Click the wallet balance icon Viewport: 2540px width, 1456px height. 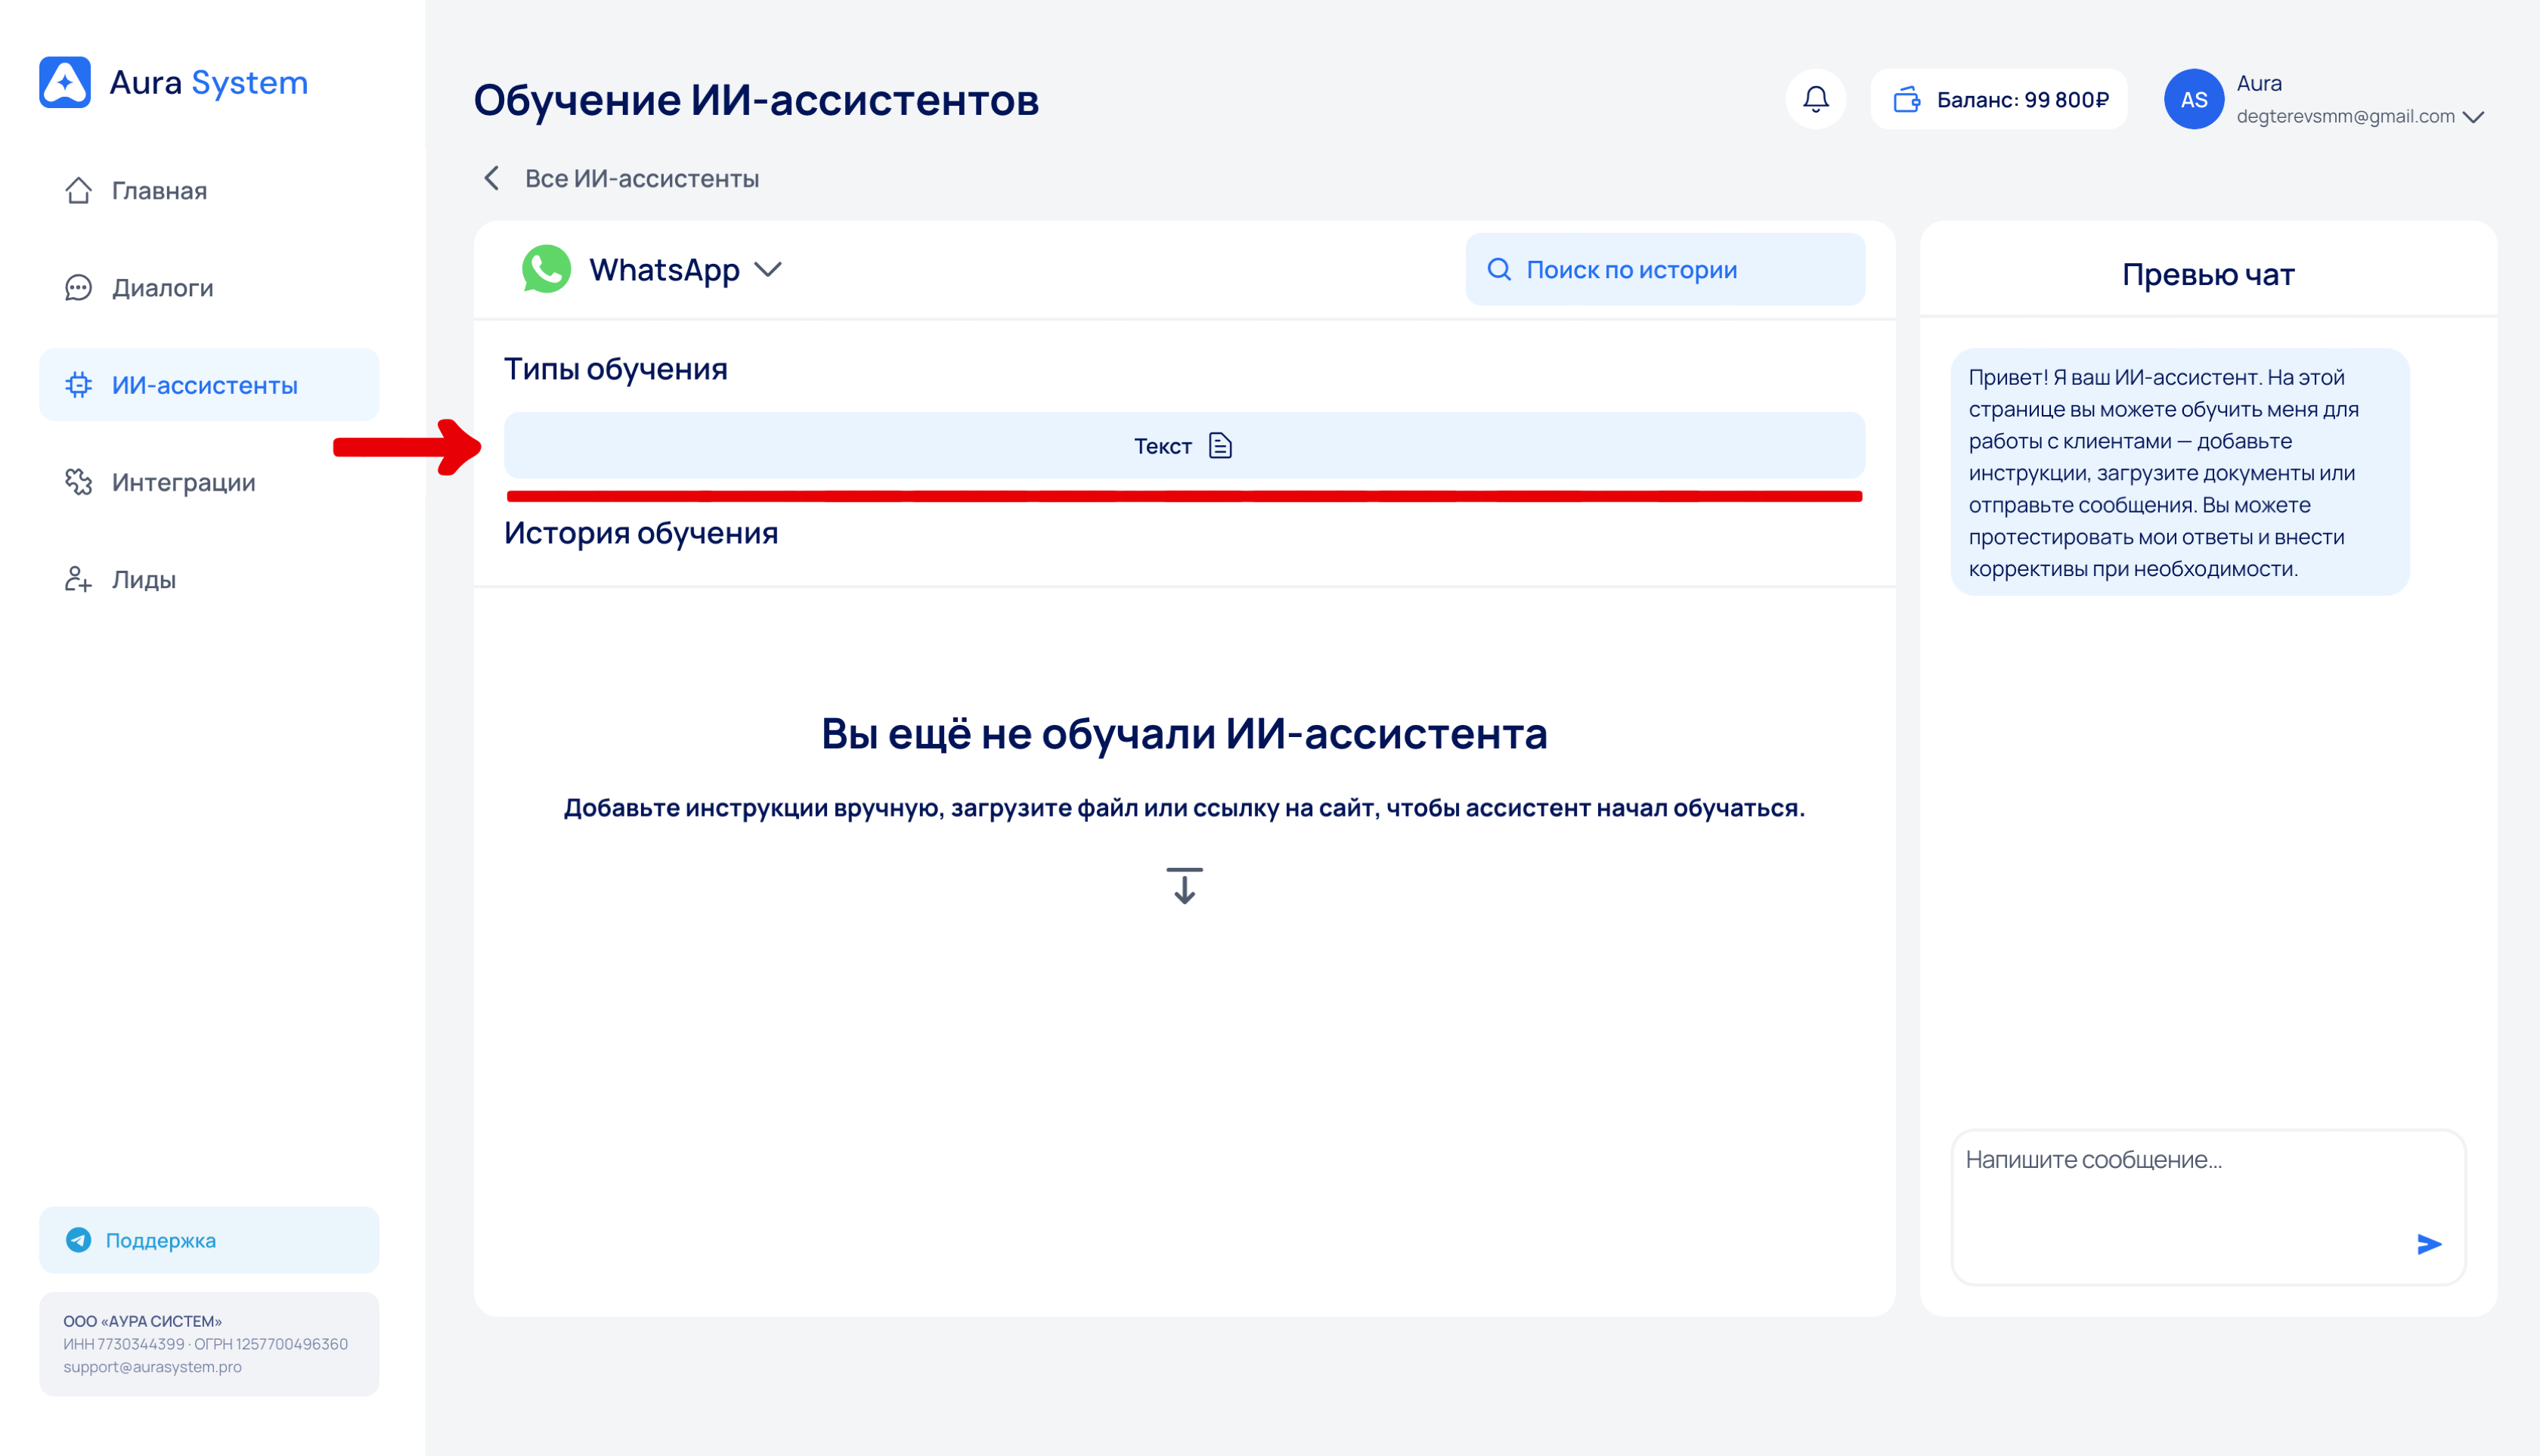[x=1906, y=99]
